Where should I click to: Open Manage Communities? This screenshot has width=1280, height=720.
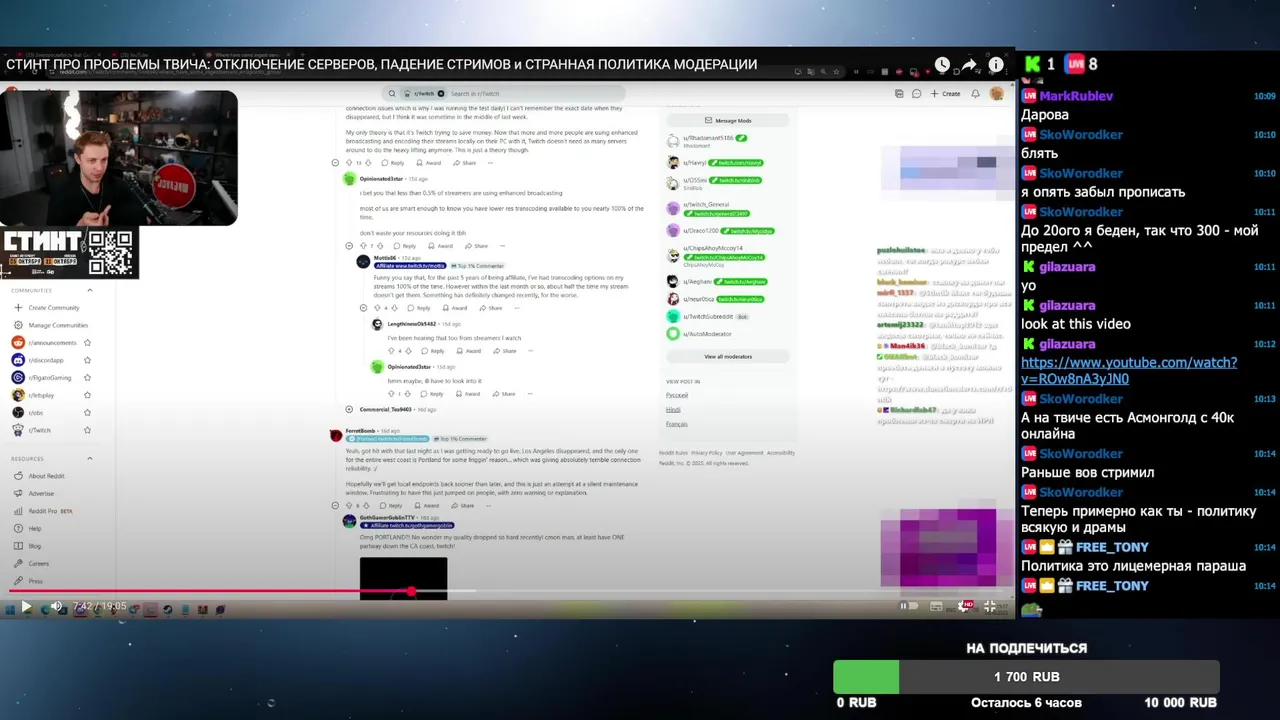tap(50, 325)
